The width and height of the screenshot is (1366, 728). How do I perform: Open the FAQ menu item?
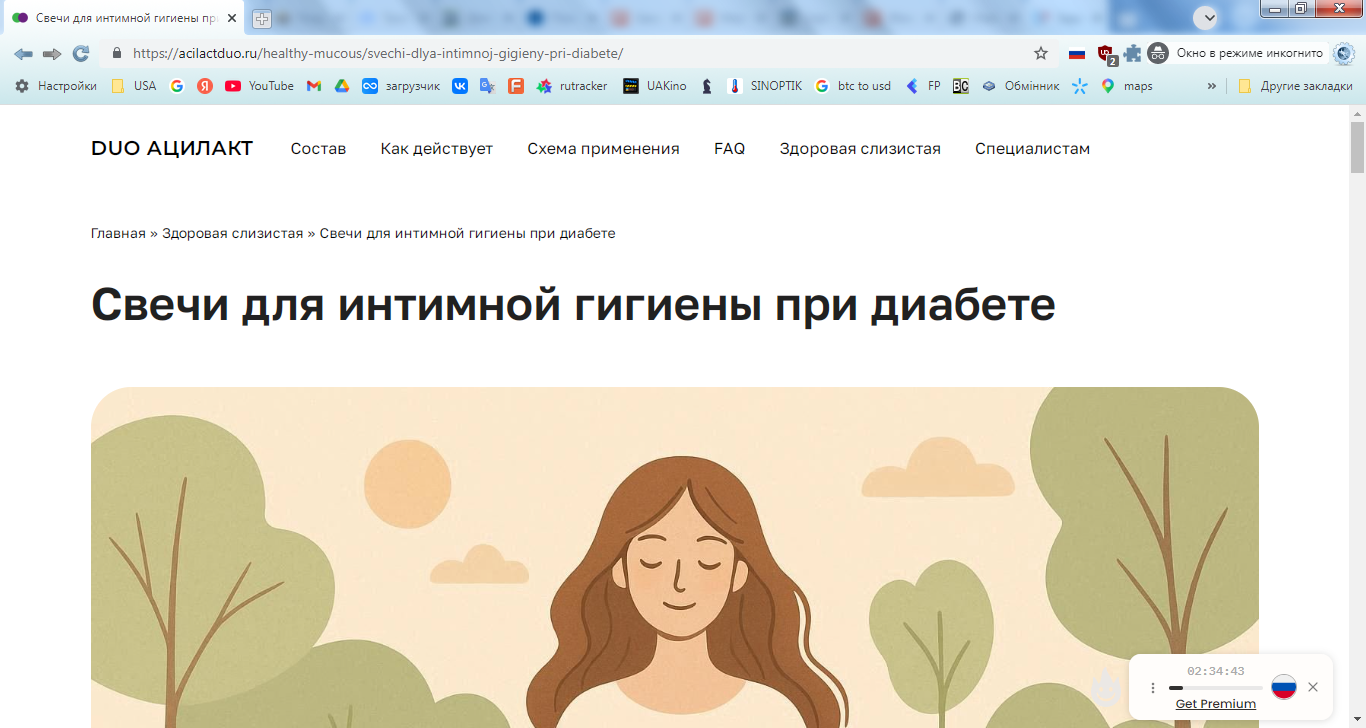coord(730,149)
